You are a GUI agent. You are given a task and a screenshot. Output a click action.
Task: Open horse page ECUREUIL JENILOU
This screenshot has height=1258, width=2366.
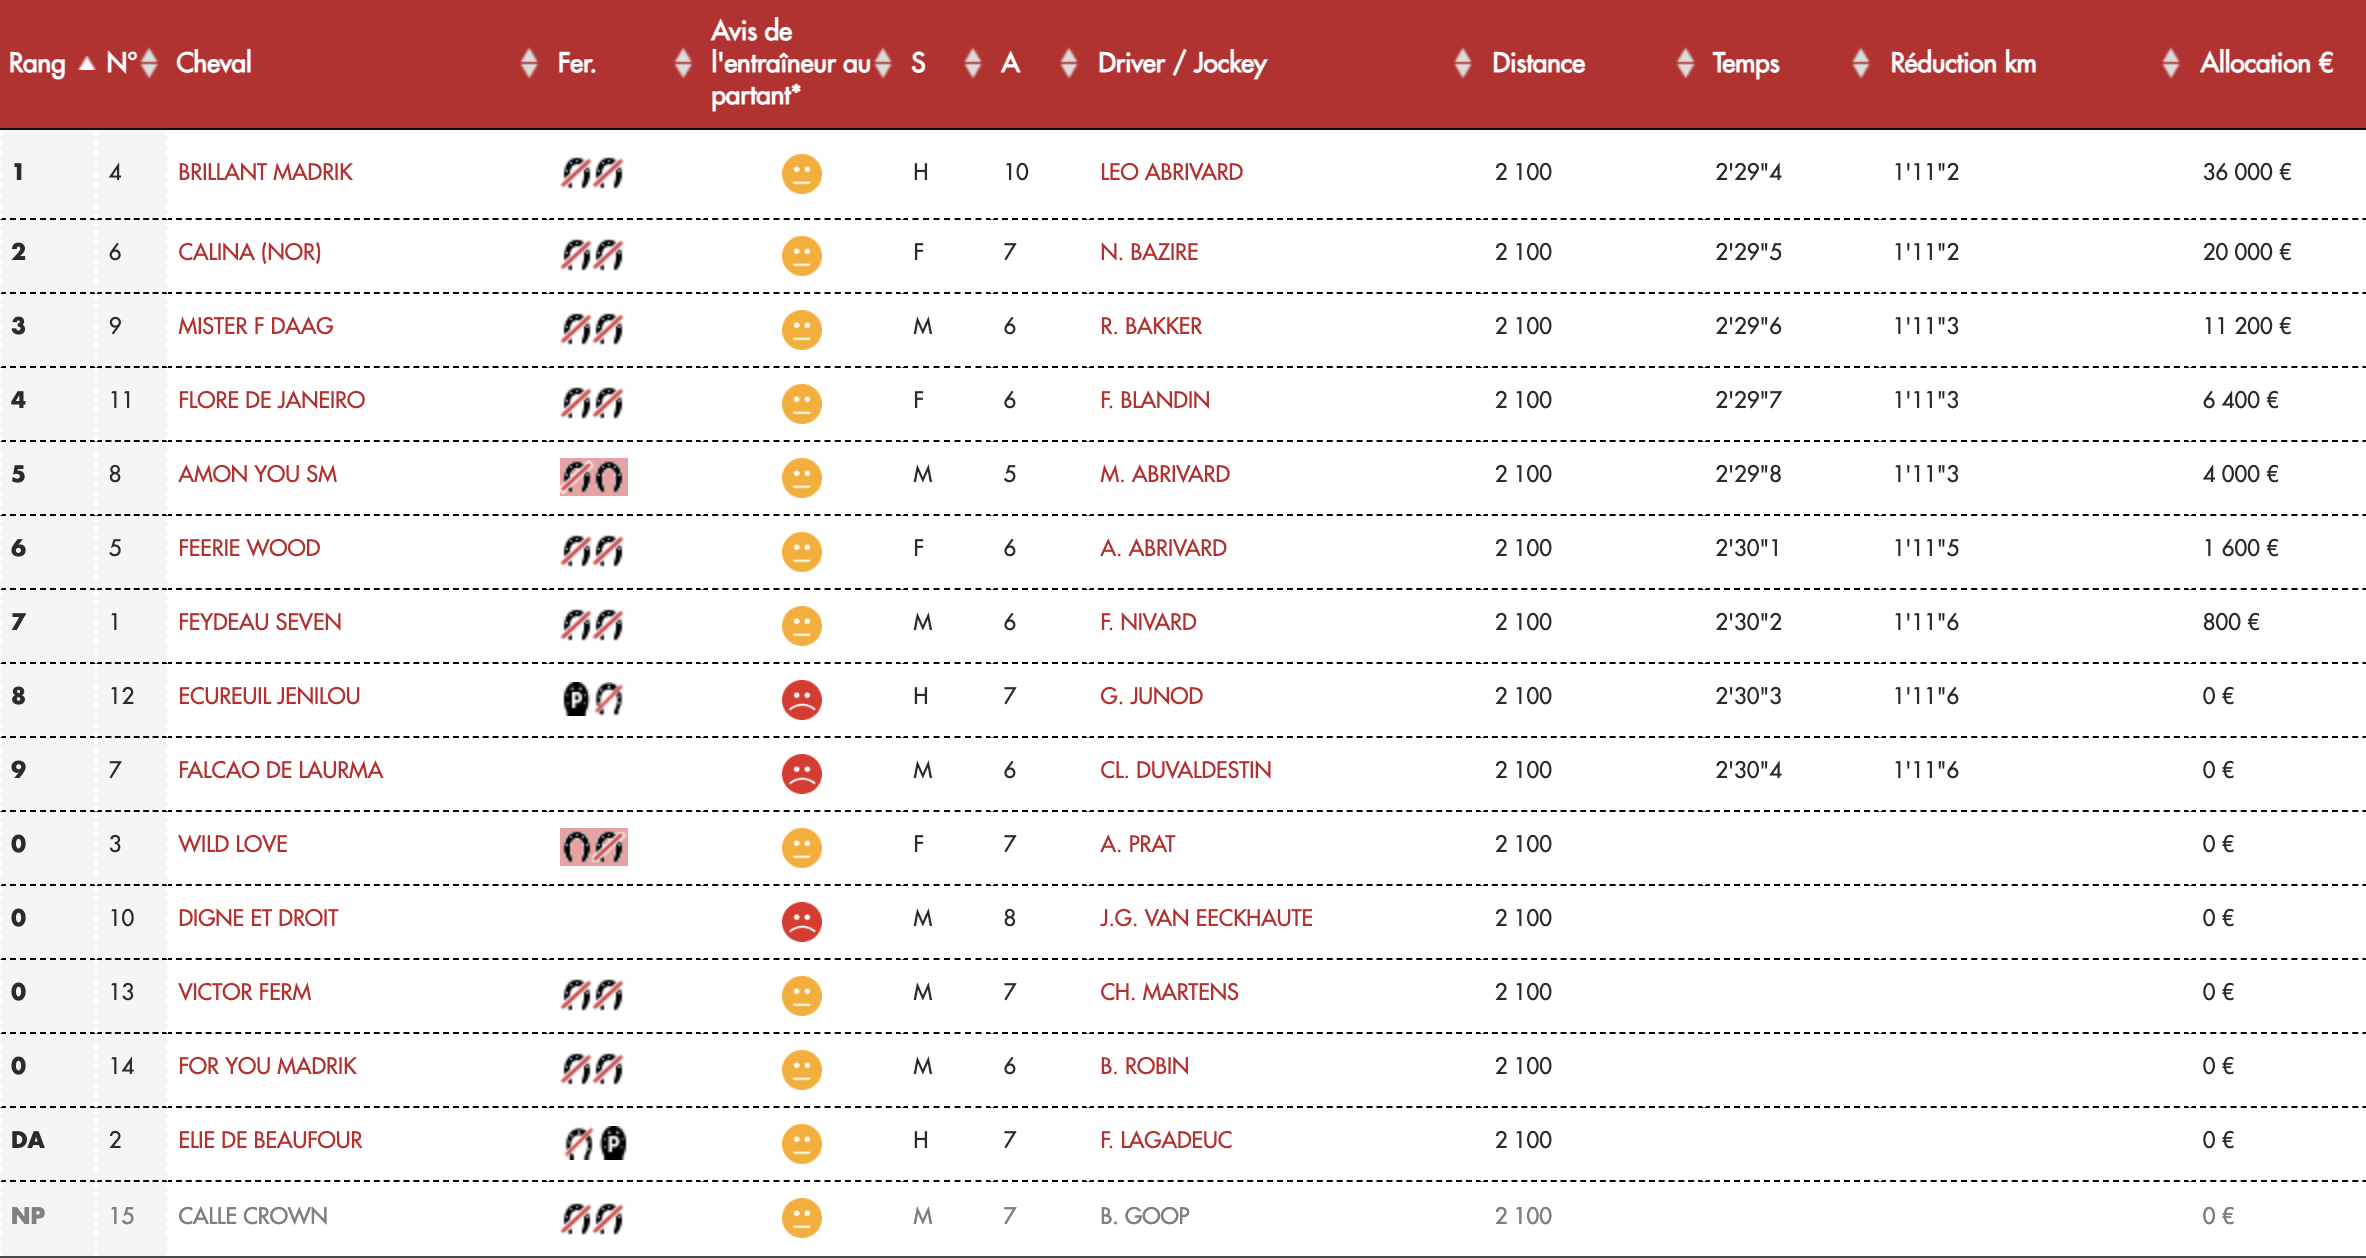[x=269, y=696]
